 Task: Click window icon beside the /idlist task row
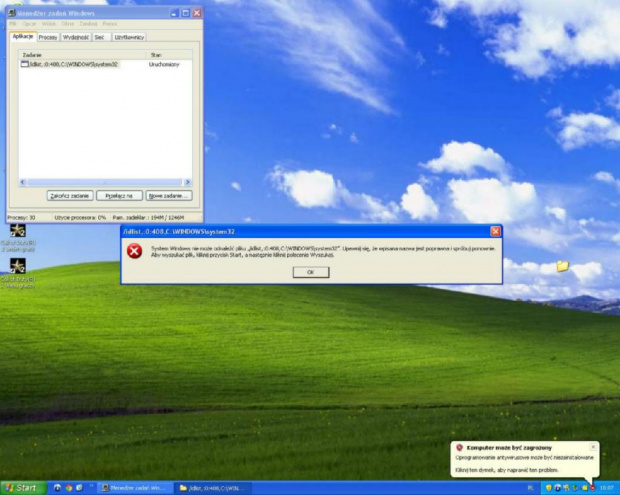tap(25, 64)
